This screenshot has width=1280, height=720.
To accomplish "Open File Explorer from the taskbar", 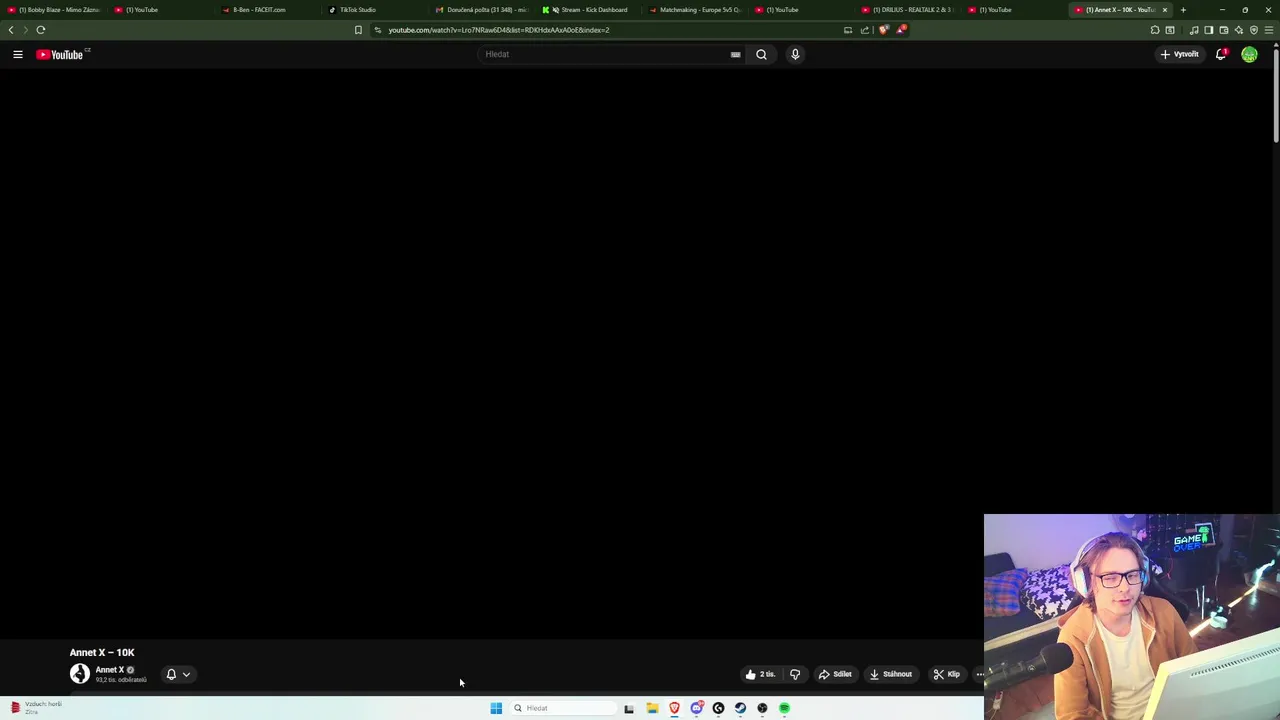I will 652,708.
